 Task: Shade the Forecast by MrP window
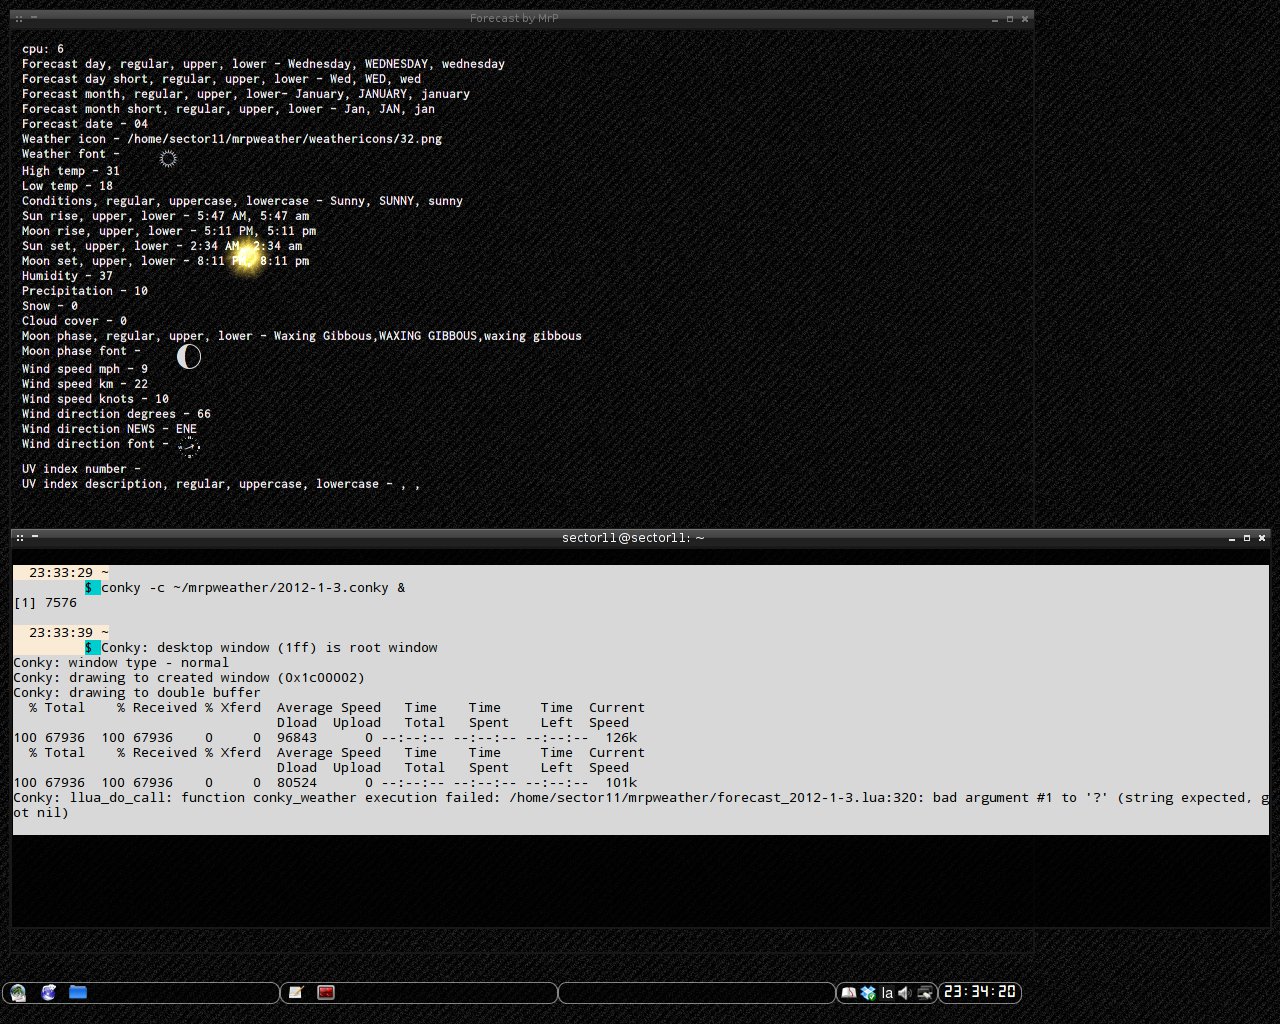coord(35,17)
